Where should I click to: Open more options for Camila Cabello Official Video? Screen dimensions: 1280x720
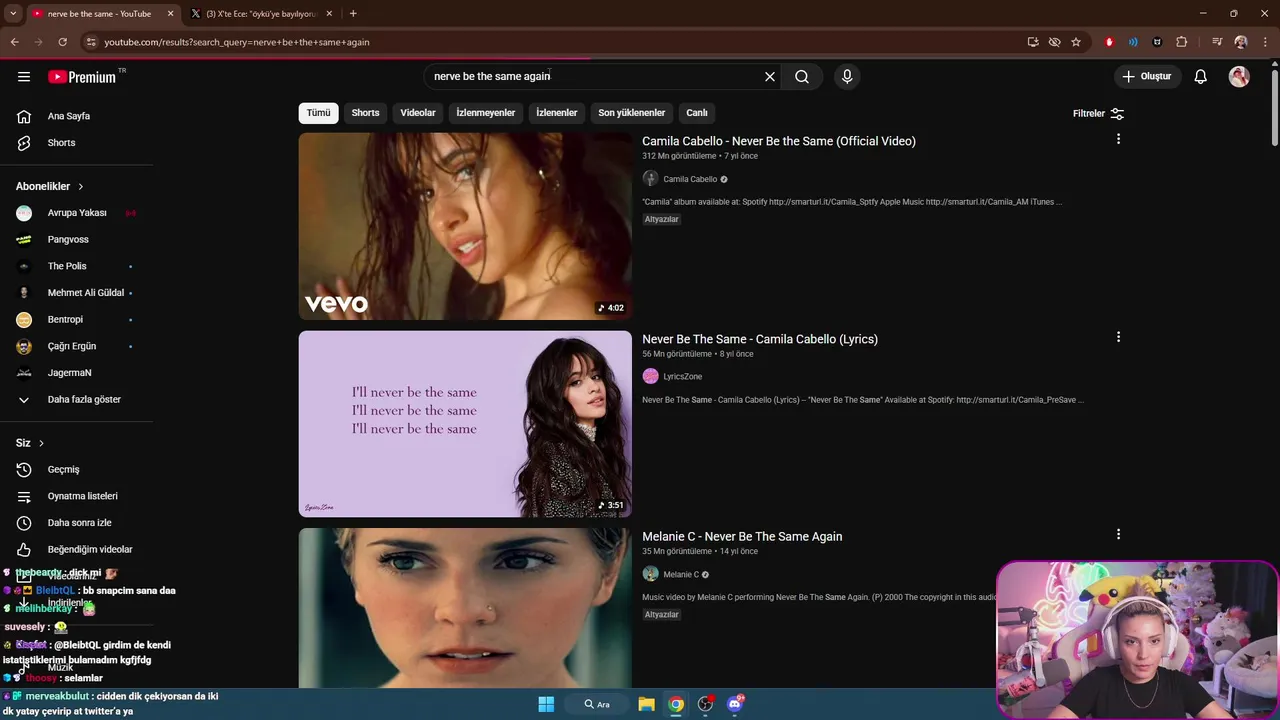tap(1118, 139)
